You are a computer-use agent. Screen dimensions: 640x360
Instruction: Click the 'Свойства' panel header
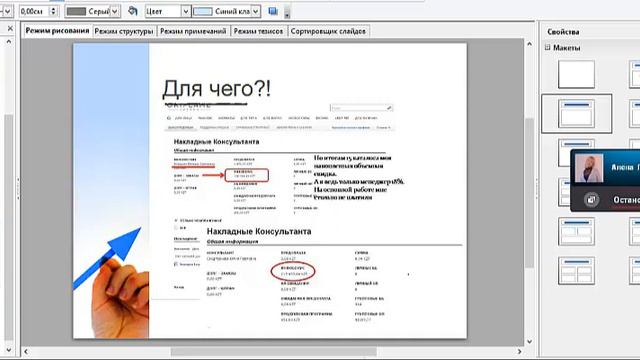[563, 32]
